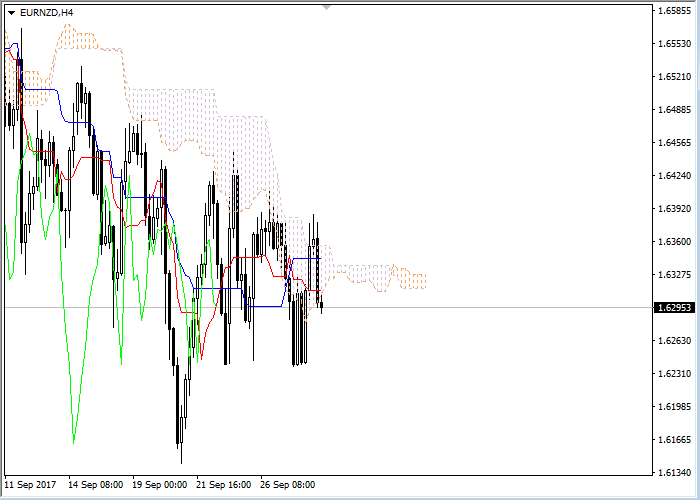This screenshot has height=500, width=700.
Task: Click the 26 Sep 08:00 date label
Action: 288,485
